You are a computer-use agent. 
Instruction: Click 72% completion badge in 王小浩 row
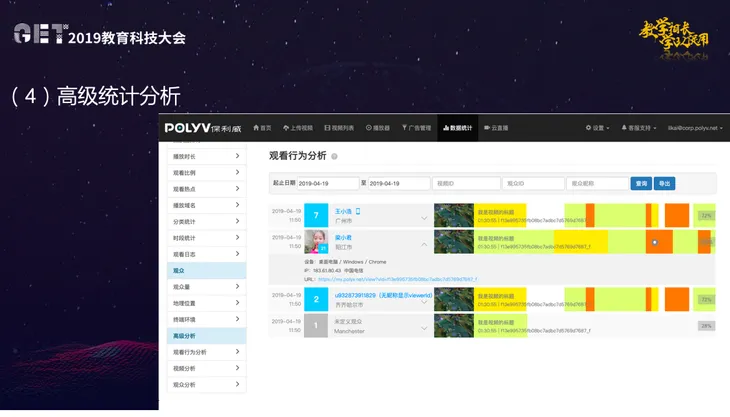(706, 215)
